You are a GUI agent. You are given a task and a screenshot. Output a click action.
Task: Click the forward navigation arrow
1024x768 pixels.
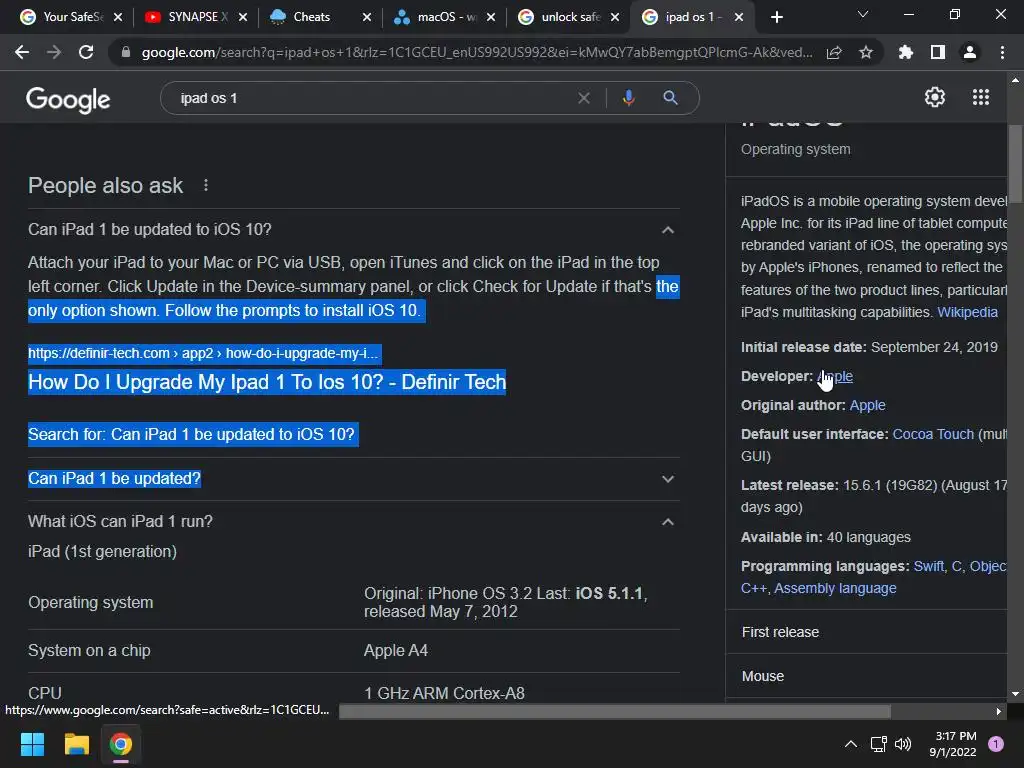pyautogui.click(x=54, y=52)
